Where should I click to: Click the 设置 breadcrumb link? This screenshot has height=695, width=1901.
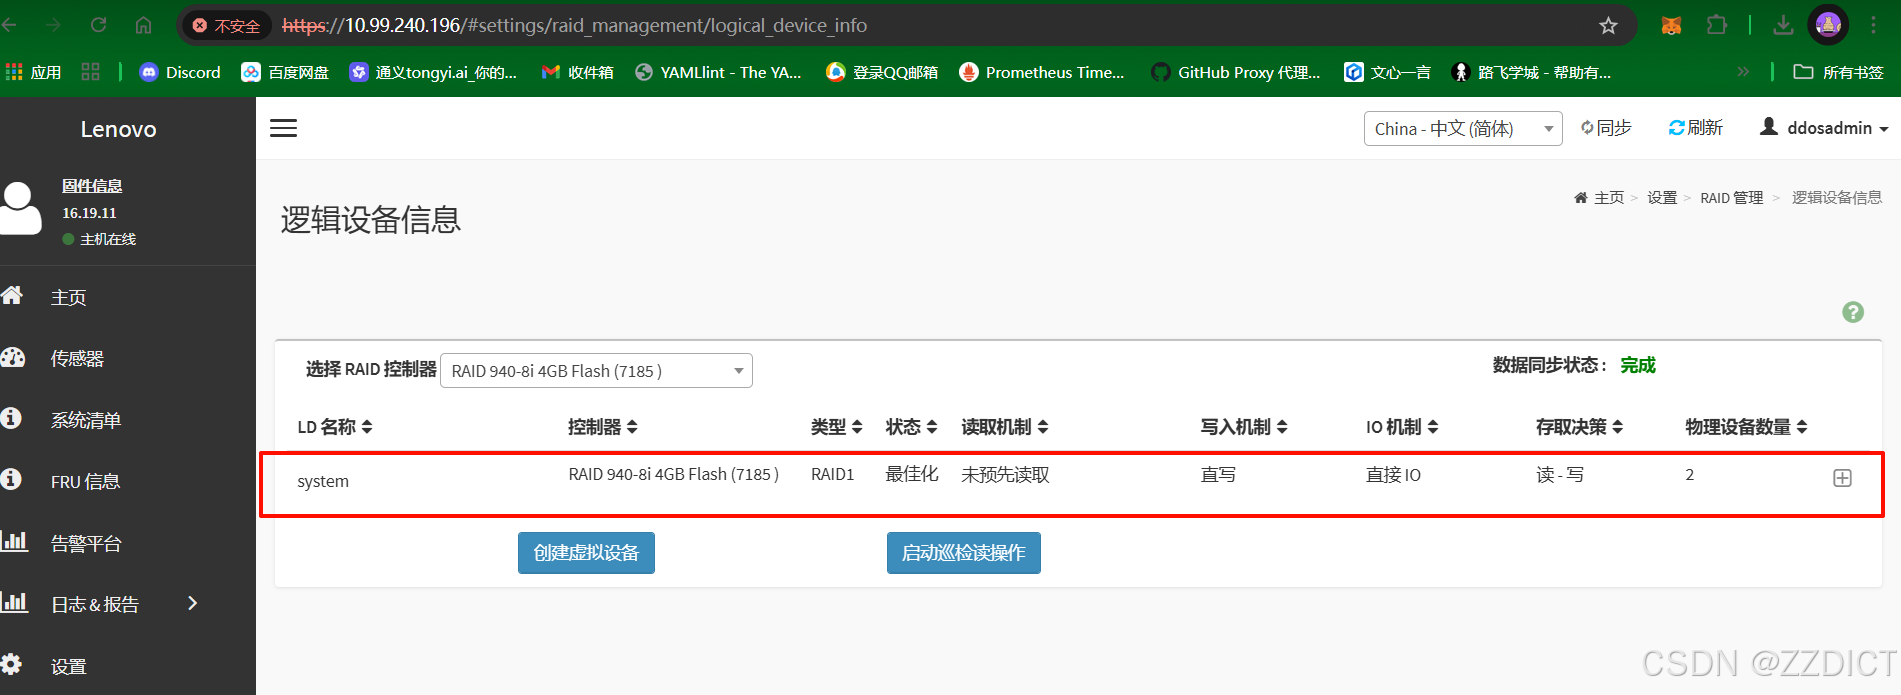point(1662,198)
